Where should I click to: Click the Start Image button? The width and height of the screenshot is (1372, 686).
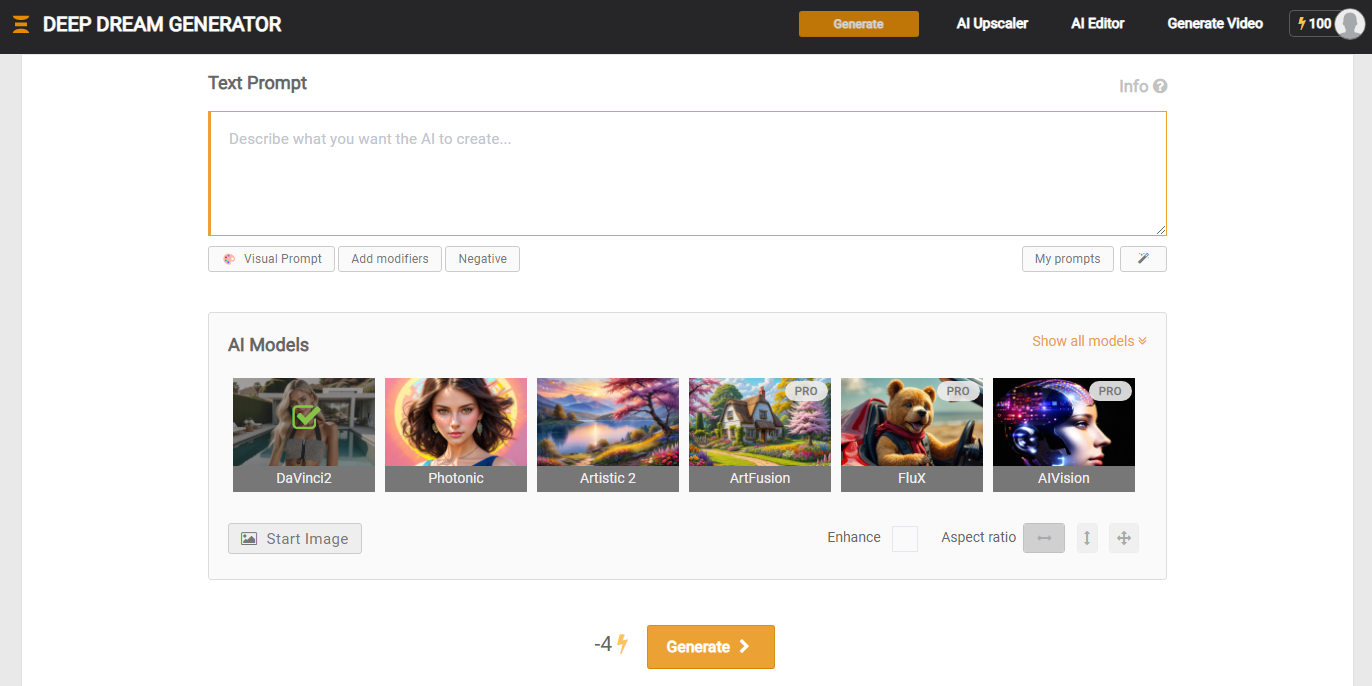tap(295, 538)
